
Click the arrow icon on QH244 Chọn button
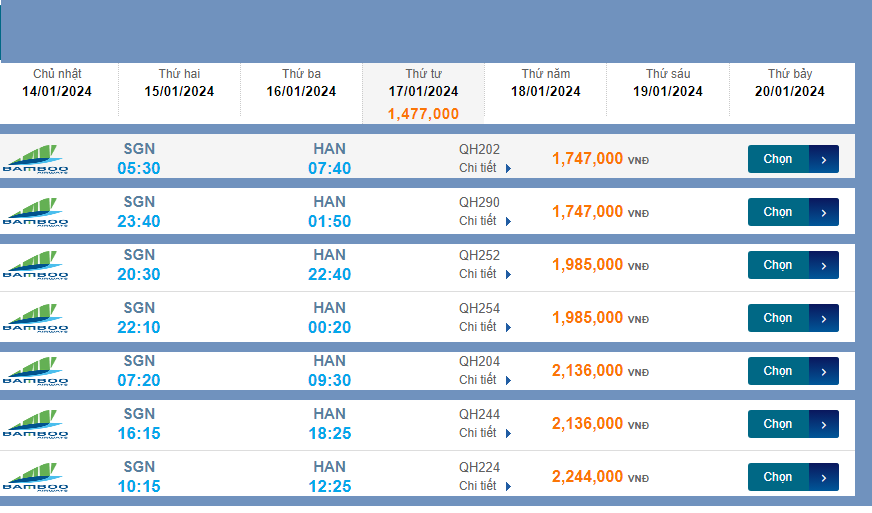pyautogui.click(x=823, y=424)
